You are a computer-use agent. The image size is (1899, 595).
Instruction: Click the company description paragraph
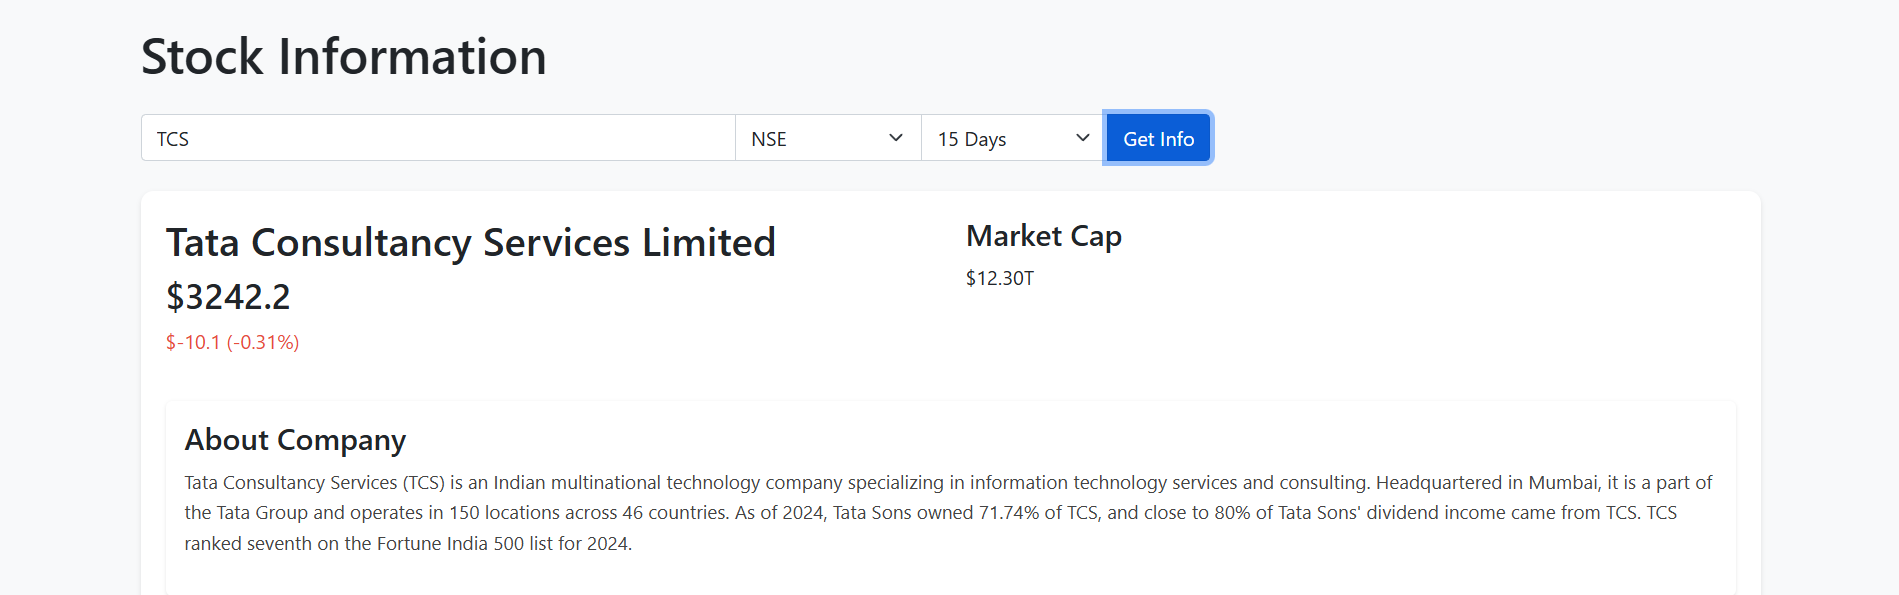point(949,513)
